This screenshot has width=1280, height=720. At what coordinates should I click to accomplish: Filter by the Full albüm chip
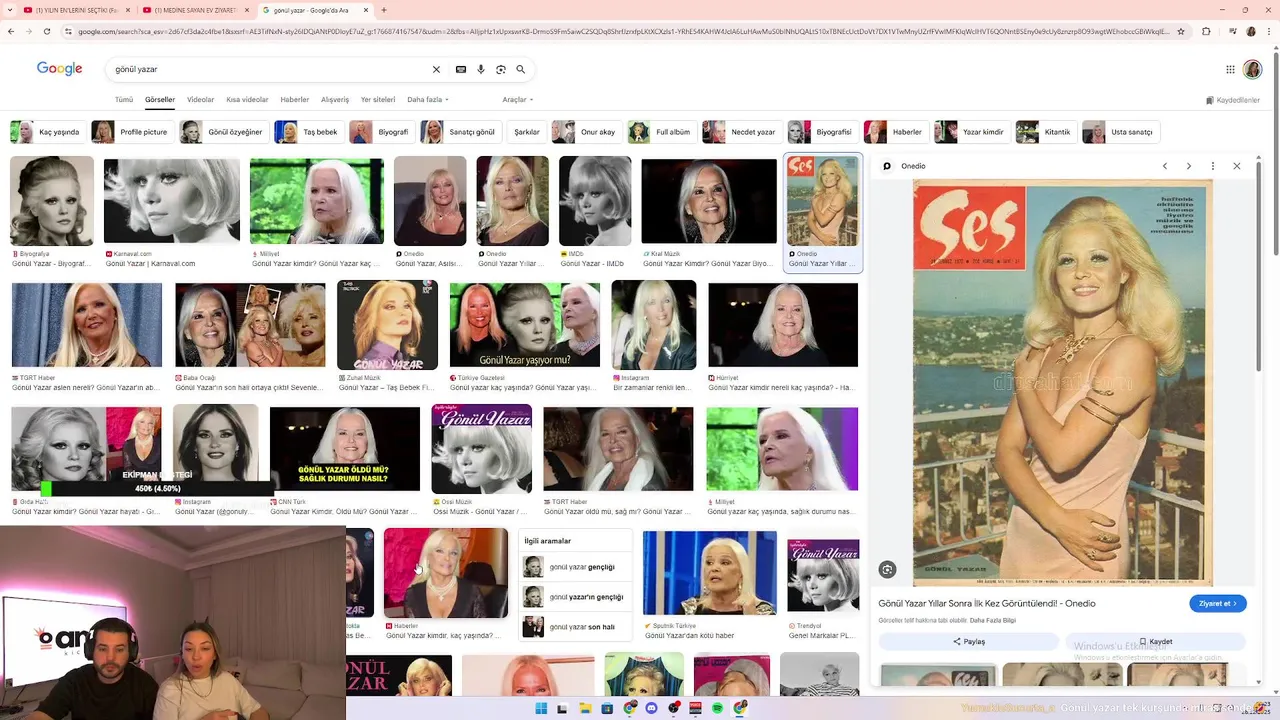[x=661, y=132]
